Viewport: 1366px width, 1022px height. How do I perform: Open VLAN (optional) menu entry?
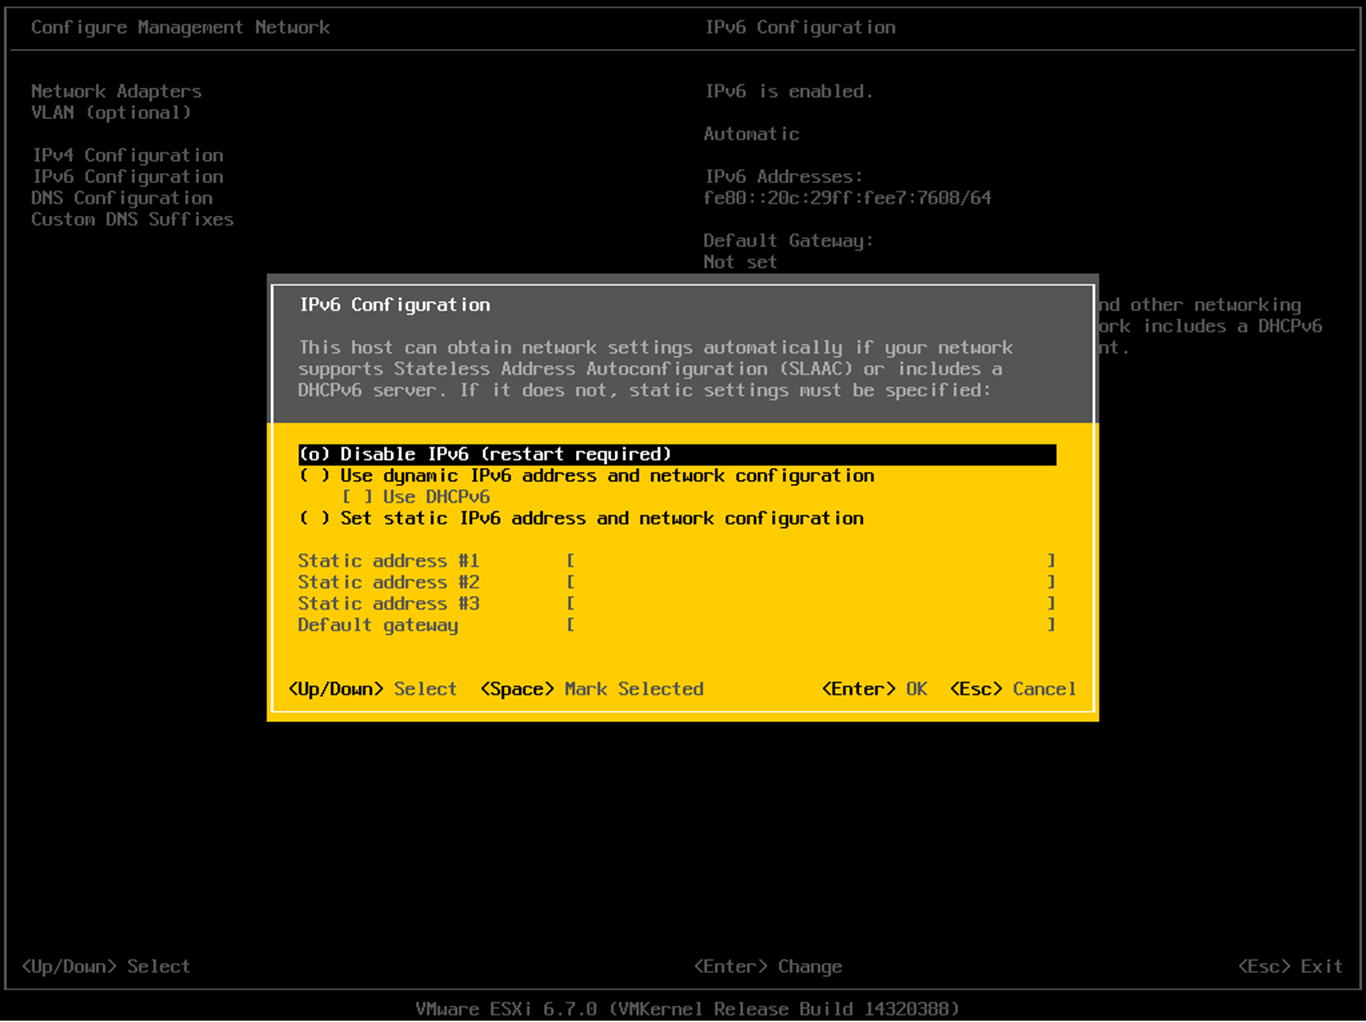(x=111, y=113)
